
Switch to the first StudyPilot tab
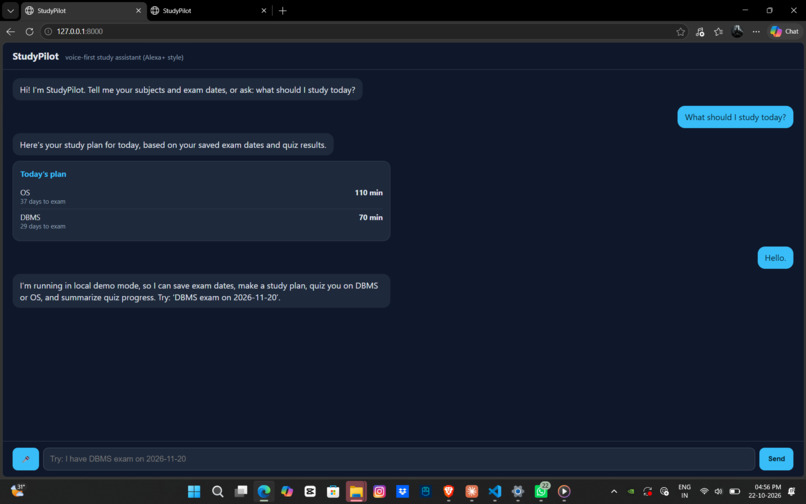84,11
